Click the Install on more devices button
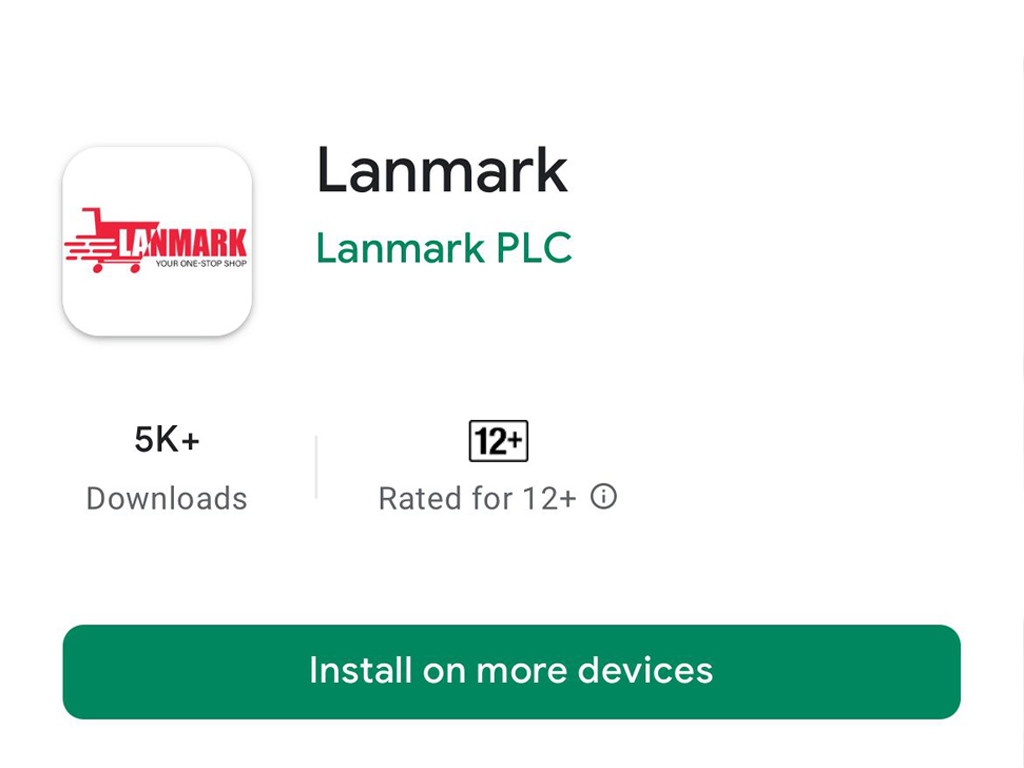The height and width of the screenshot is (768, 1024). click(511, 672)
